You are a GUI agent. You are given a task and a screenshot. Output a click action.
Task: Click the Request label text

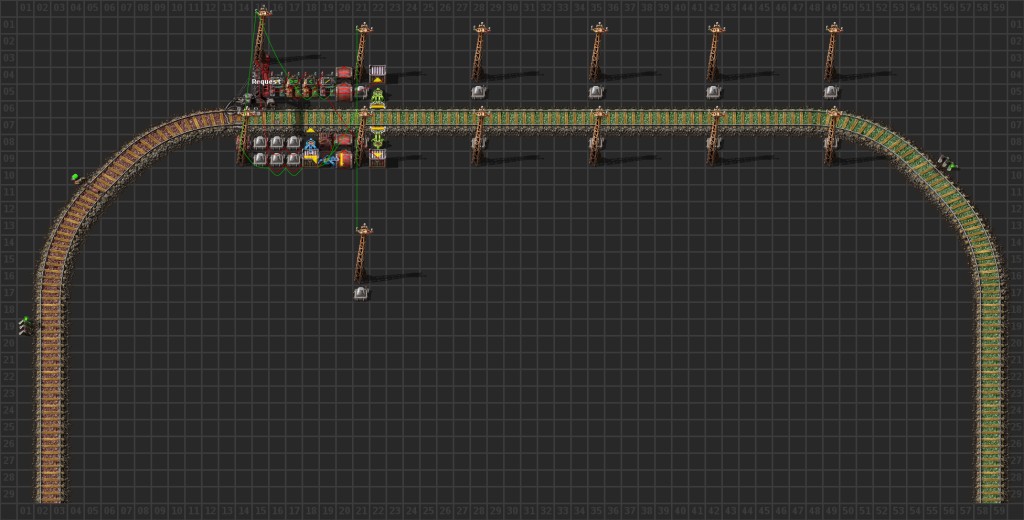coord(266,82)
